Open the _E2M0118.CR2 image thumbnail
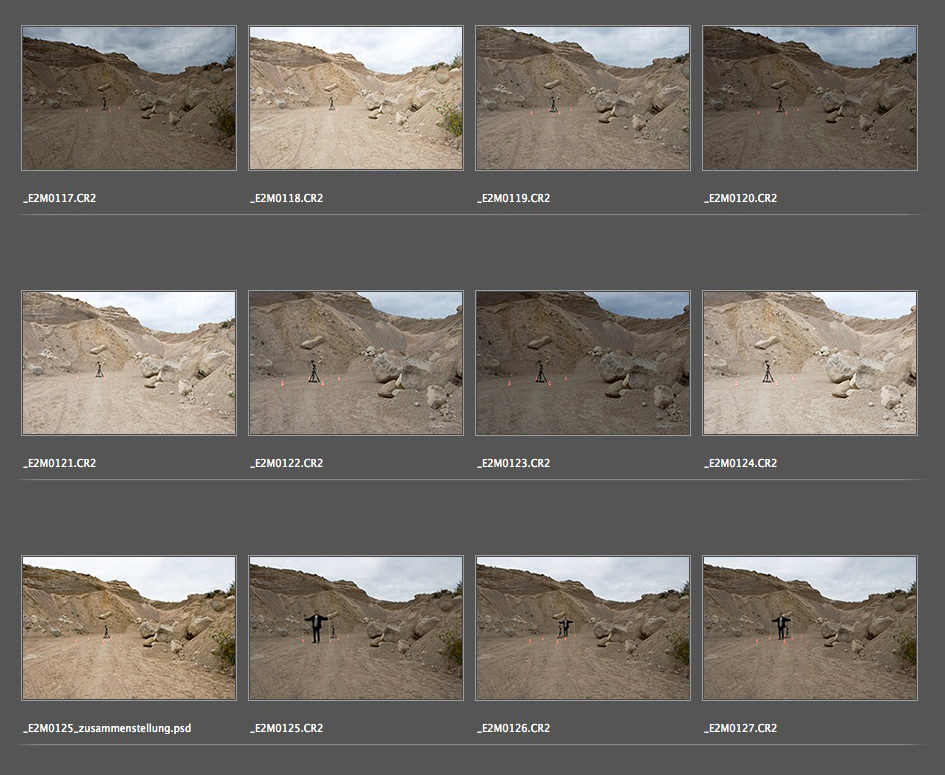Image resolution: width=945 pixels, height=775 pixels. (x=356, y=98)
